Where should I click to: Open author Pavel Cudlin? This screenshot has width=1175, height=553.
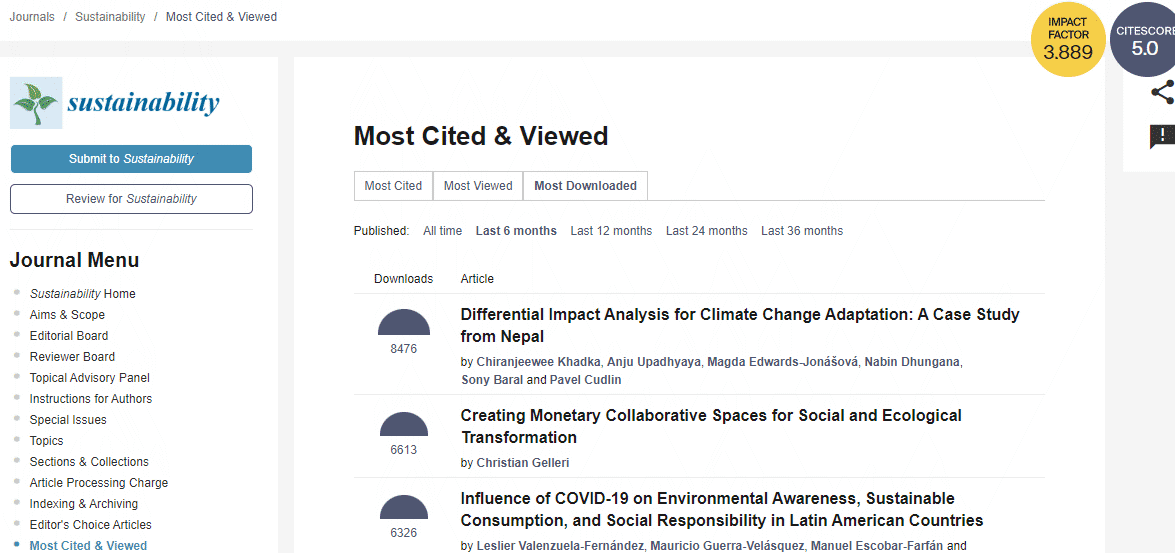585,380
